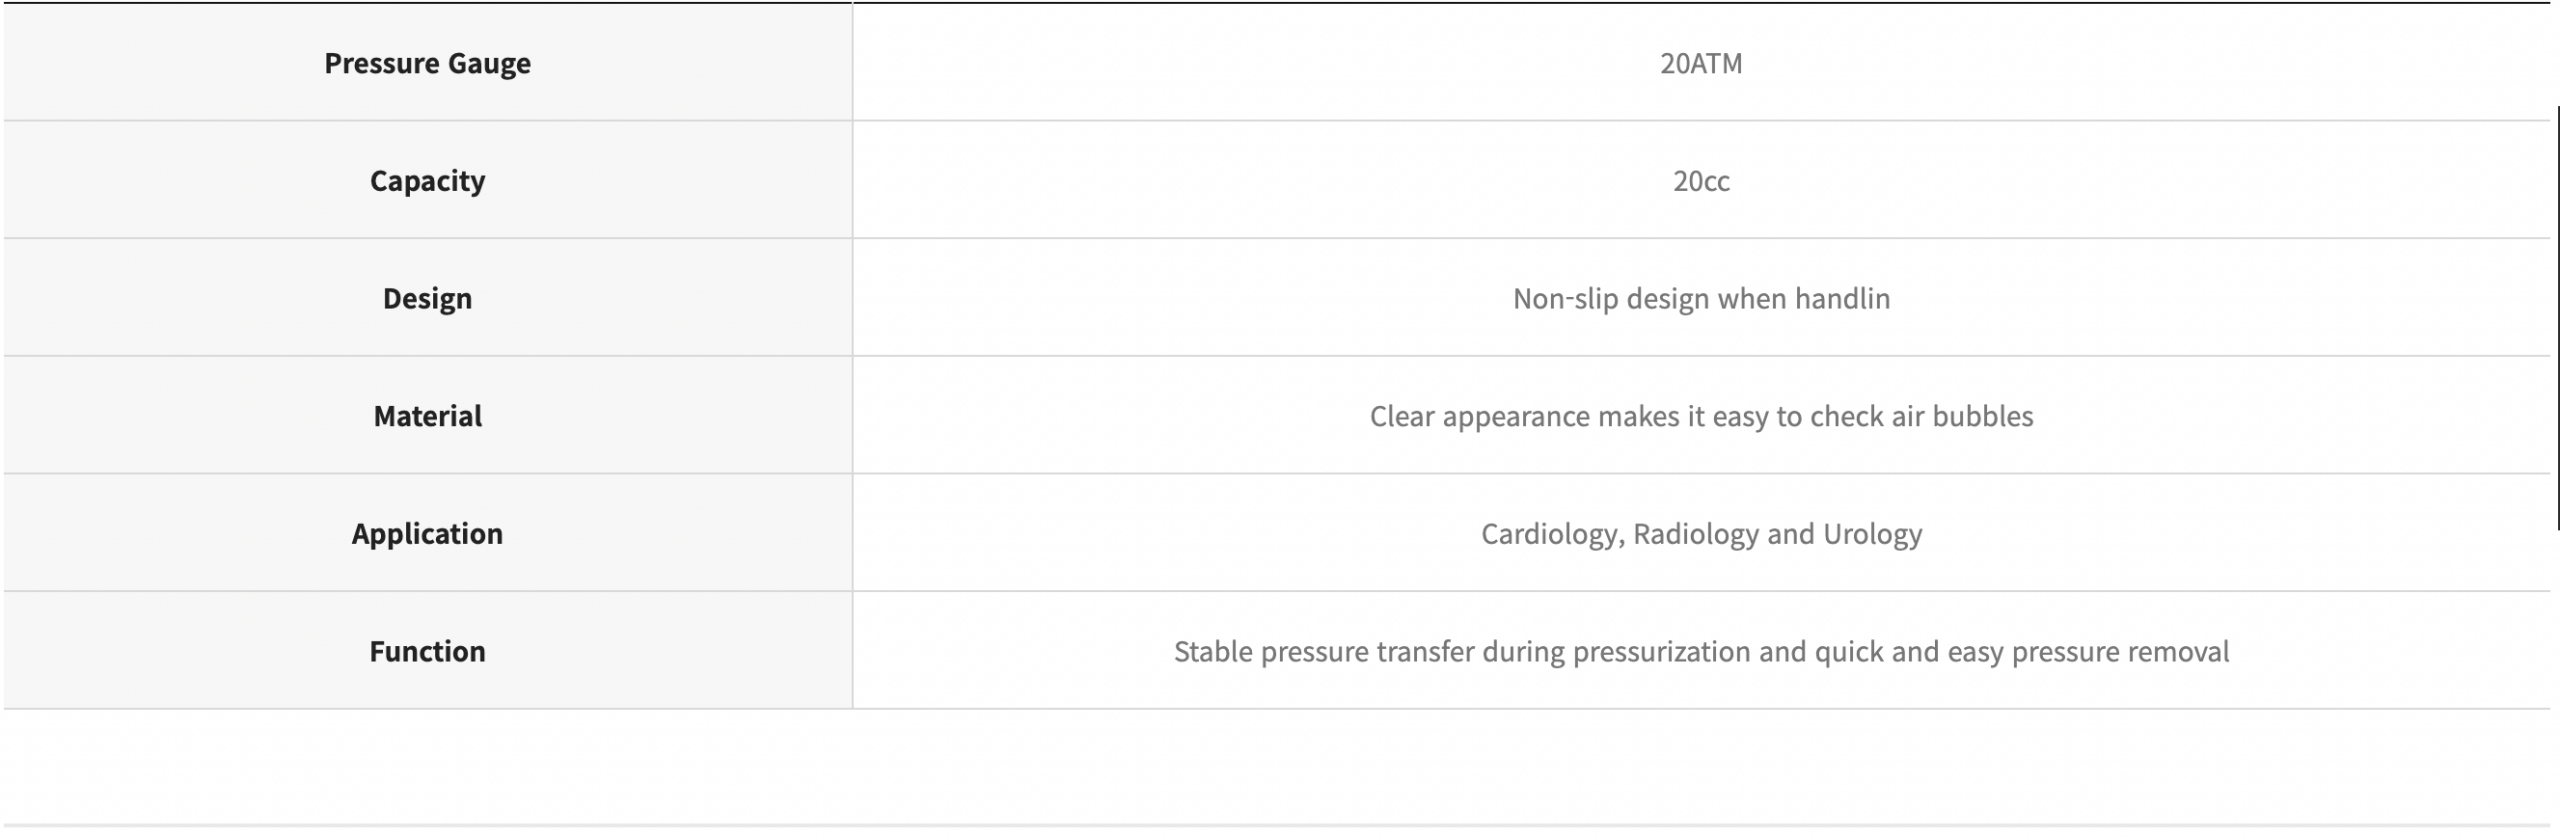Select the 20cc capacity value

(1700, 181)
